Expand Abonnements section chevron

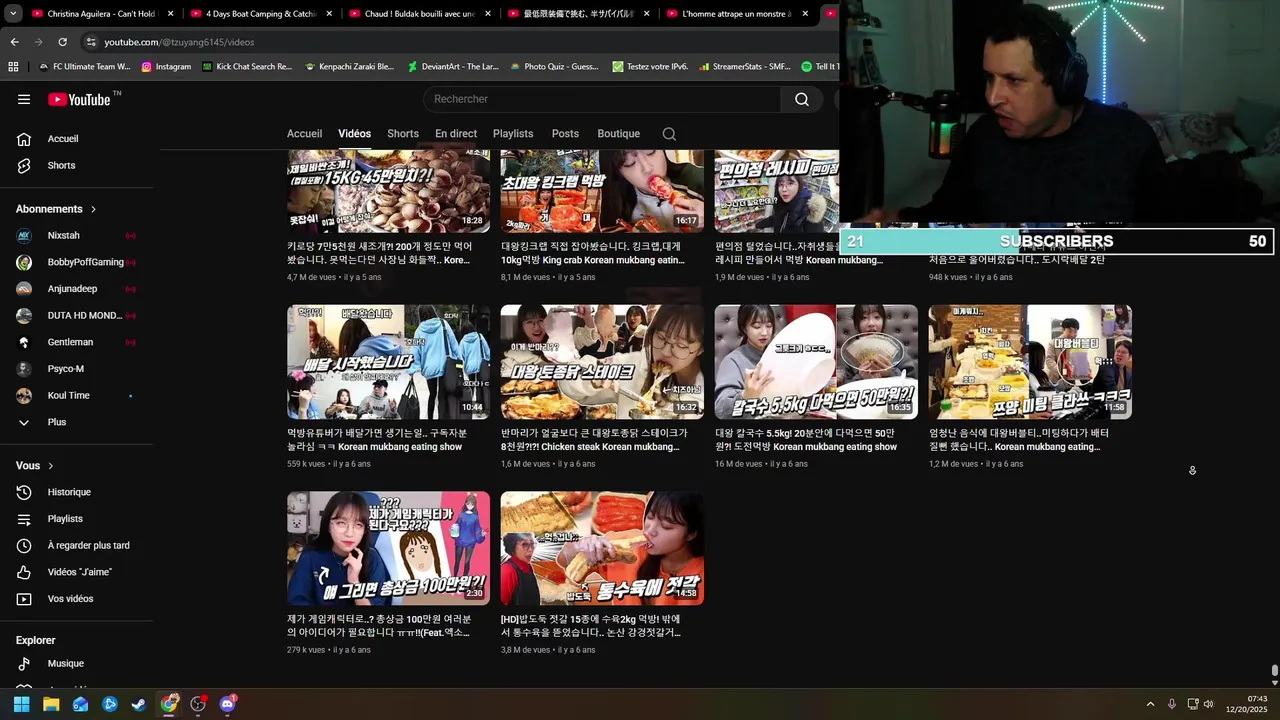pyautogui.click(x=94, y=209)
